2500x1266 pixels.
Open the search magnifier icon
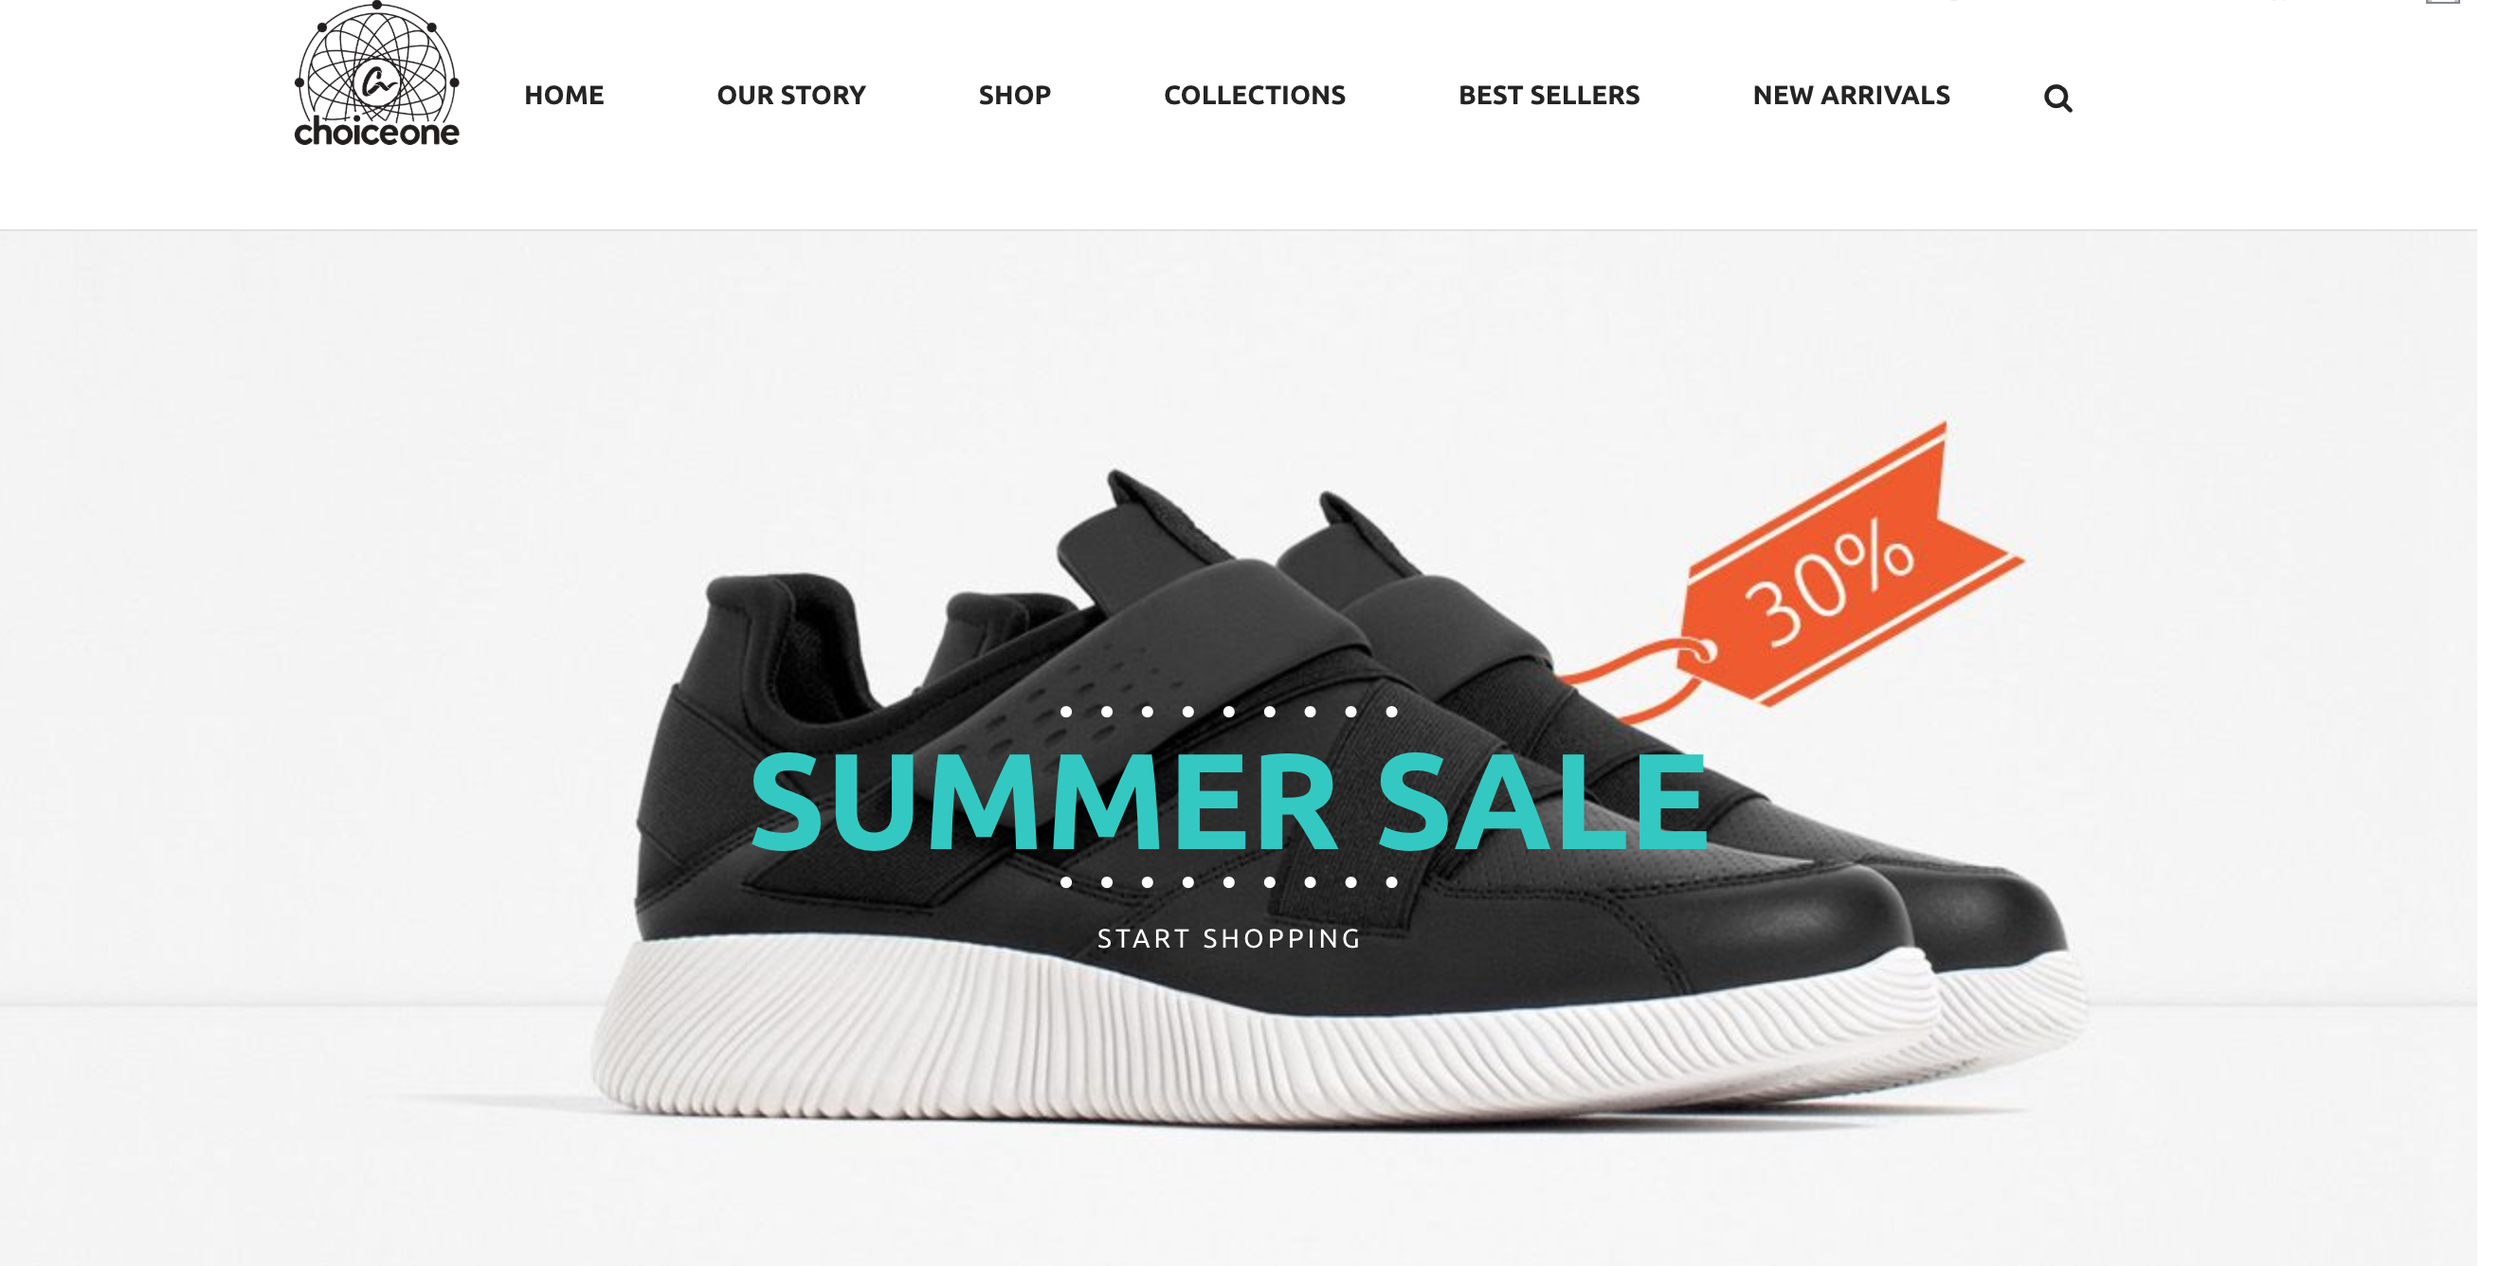point(2057,98)
